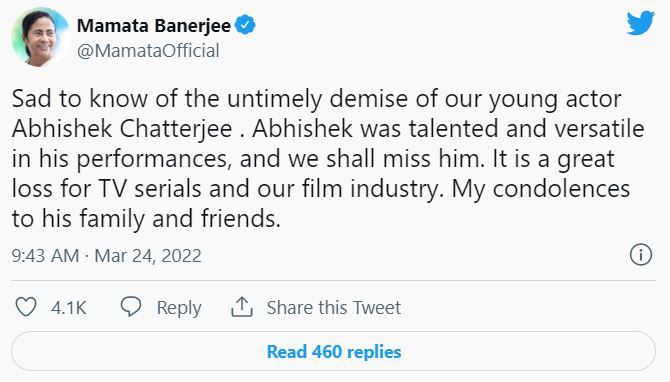Image resolution: width=670 pixels, height=382 pixels.
Task: Open the @MamataOfficial handle
Action: click(x=148, y=51)
